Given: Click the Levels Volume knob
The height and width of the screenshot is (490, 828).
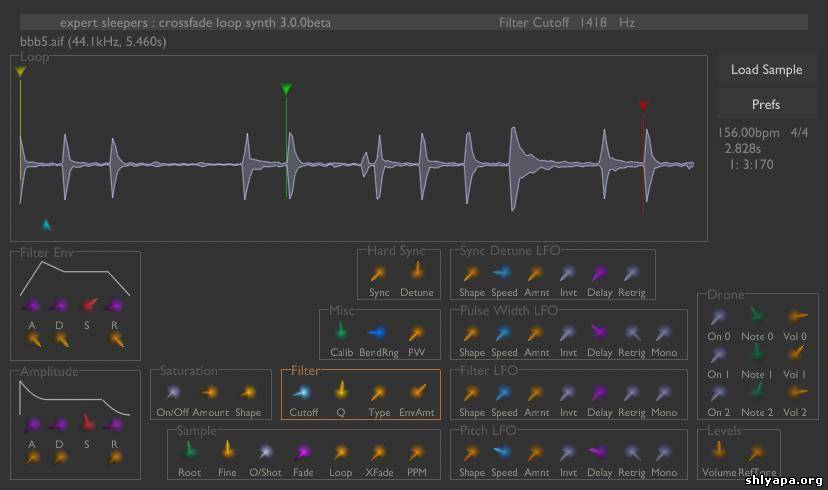Looking at the screenshot, I should click(719, 452).
